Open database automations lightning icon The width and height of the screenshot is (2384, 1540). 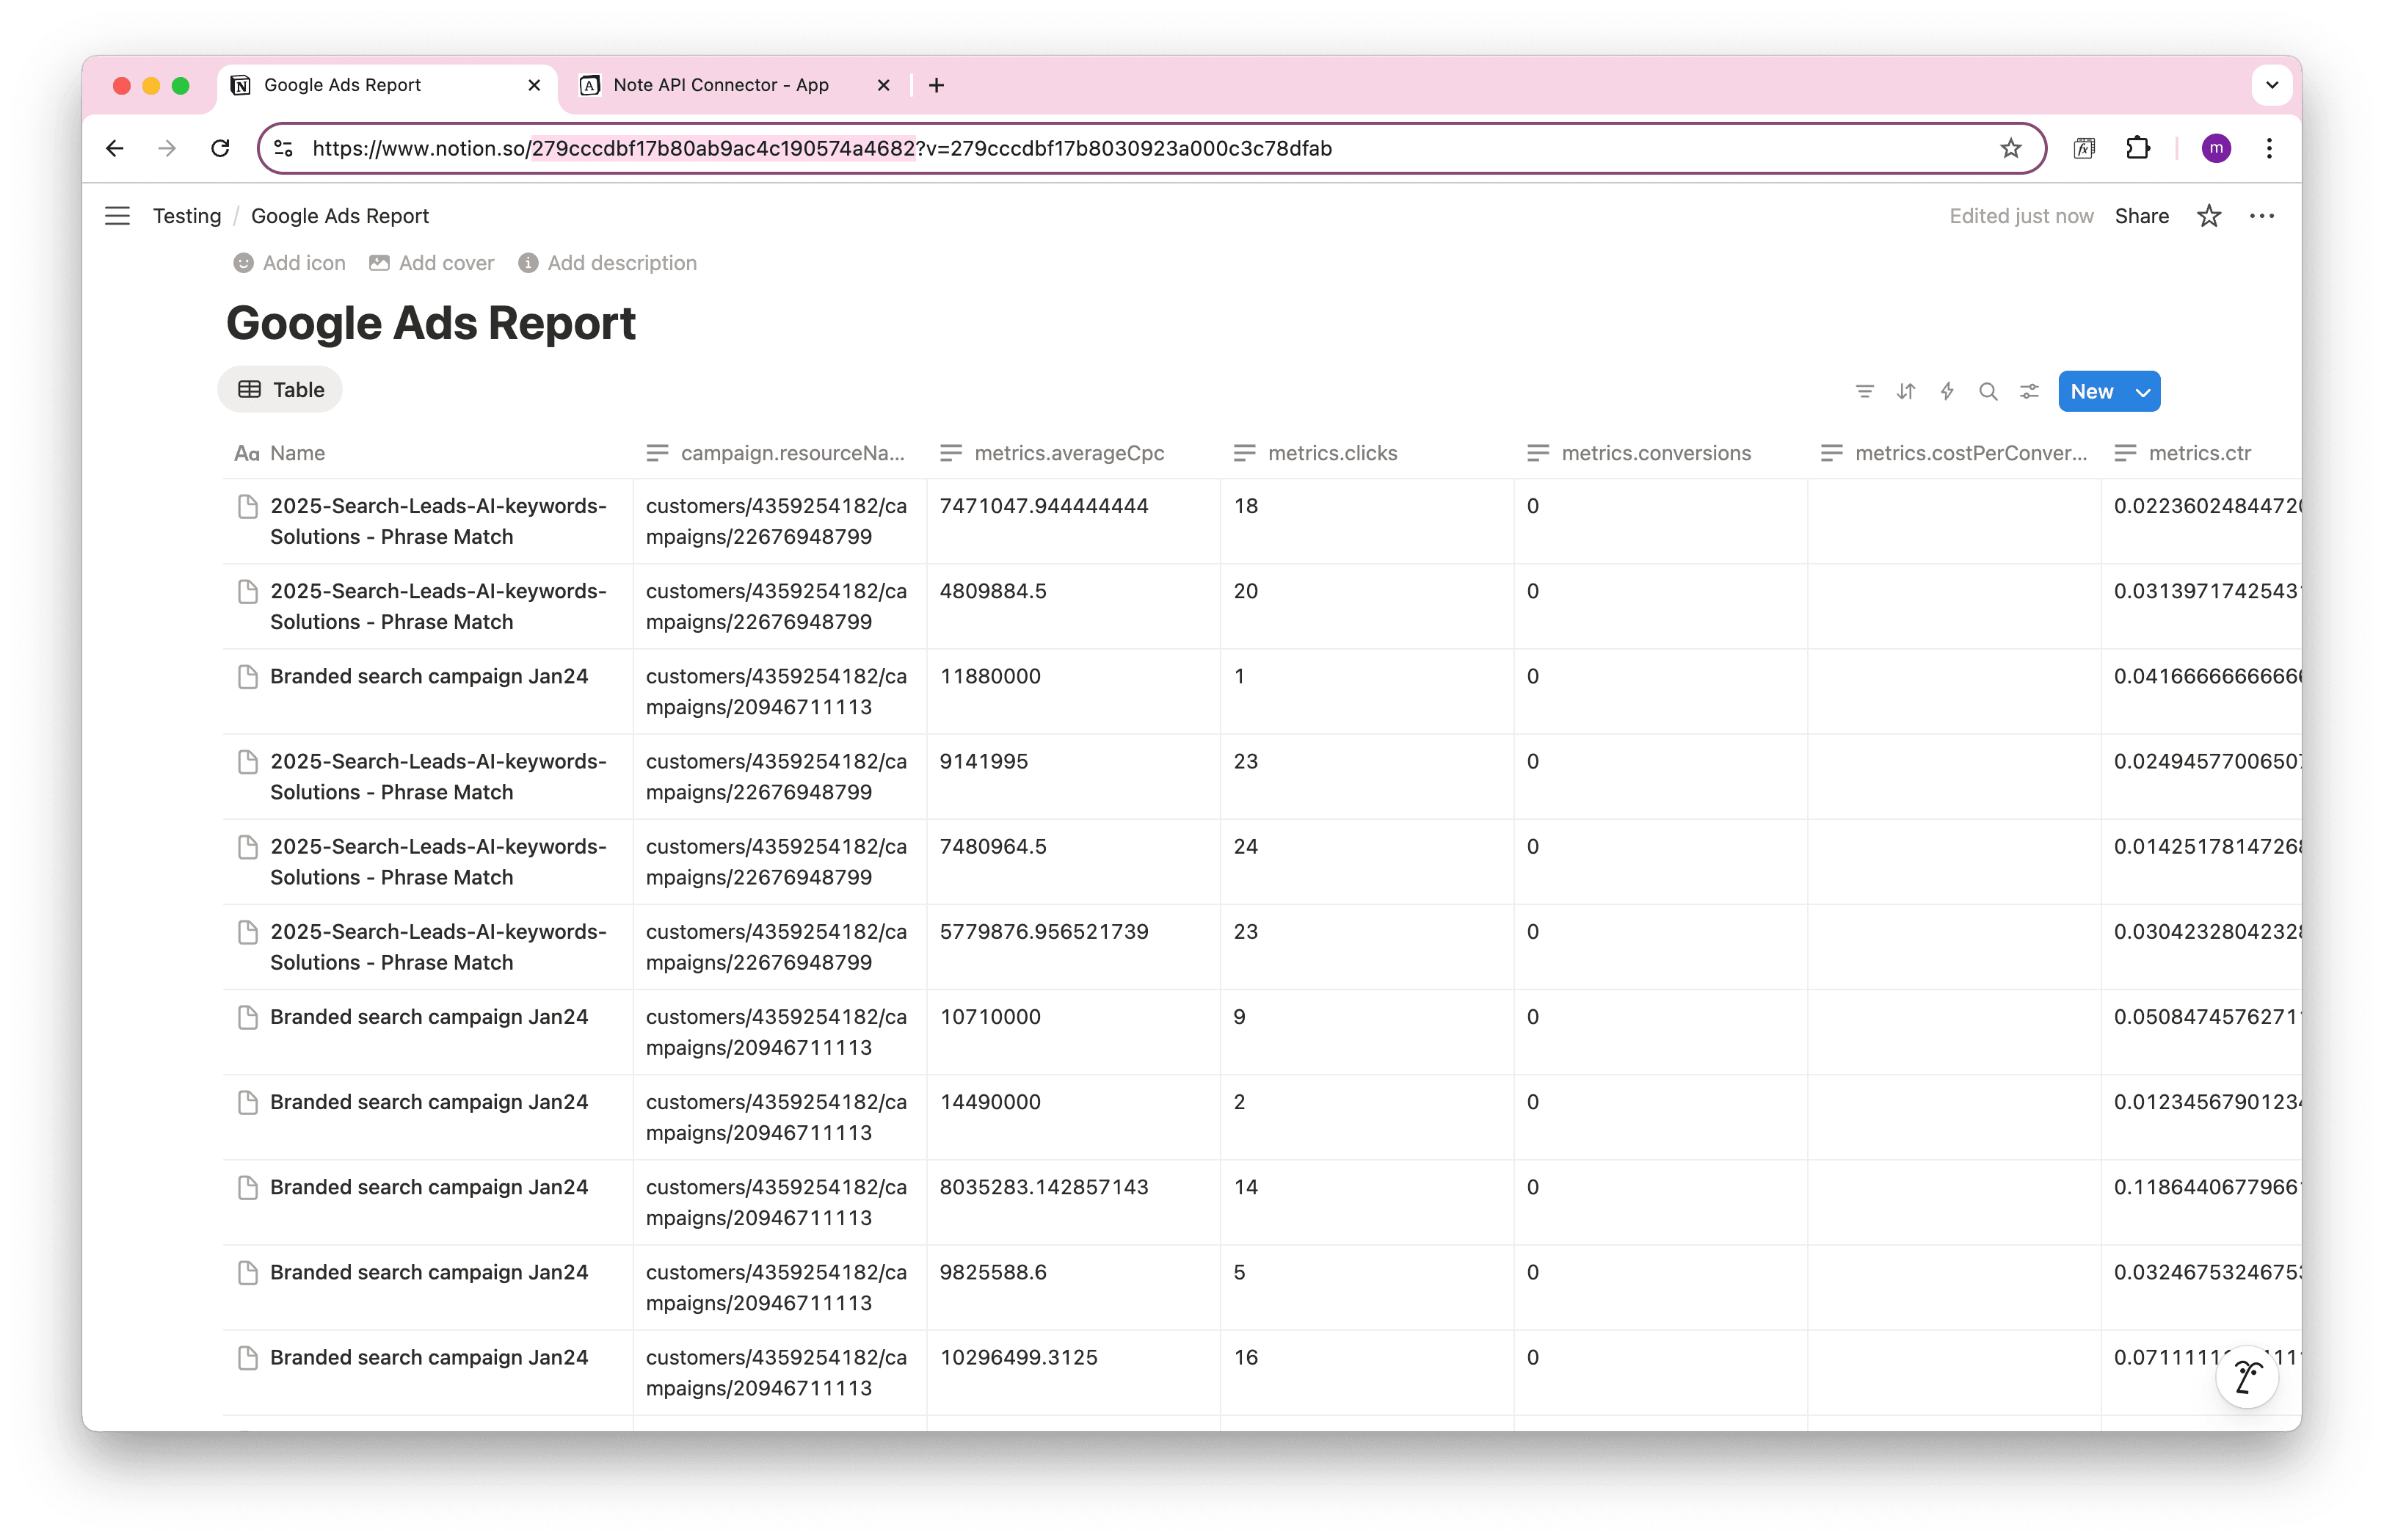pyautogui.click(x=1947, y=391)
